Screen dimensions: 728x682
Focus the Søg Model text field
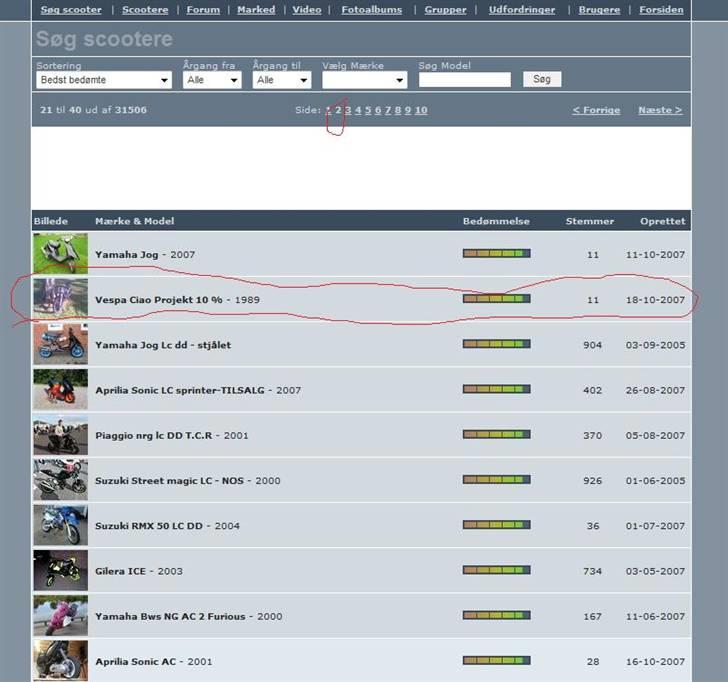pos(465,79)
